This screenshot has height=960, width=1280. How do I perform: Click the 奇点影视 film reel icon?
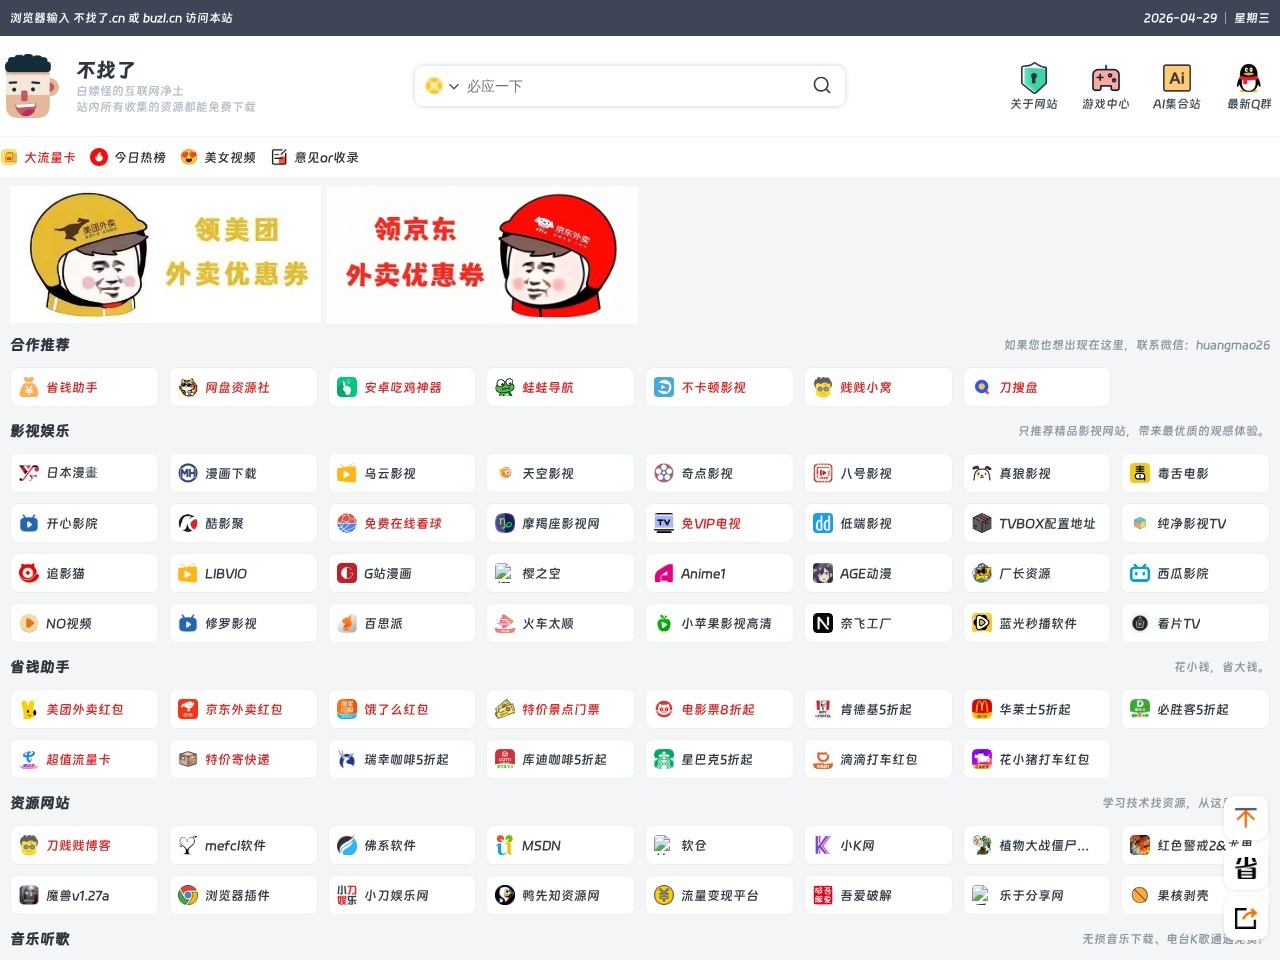pos(664,474)
